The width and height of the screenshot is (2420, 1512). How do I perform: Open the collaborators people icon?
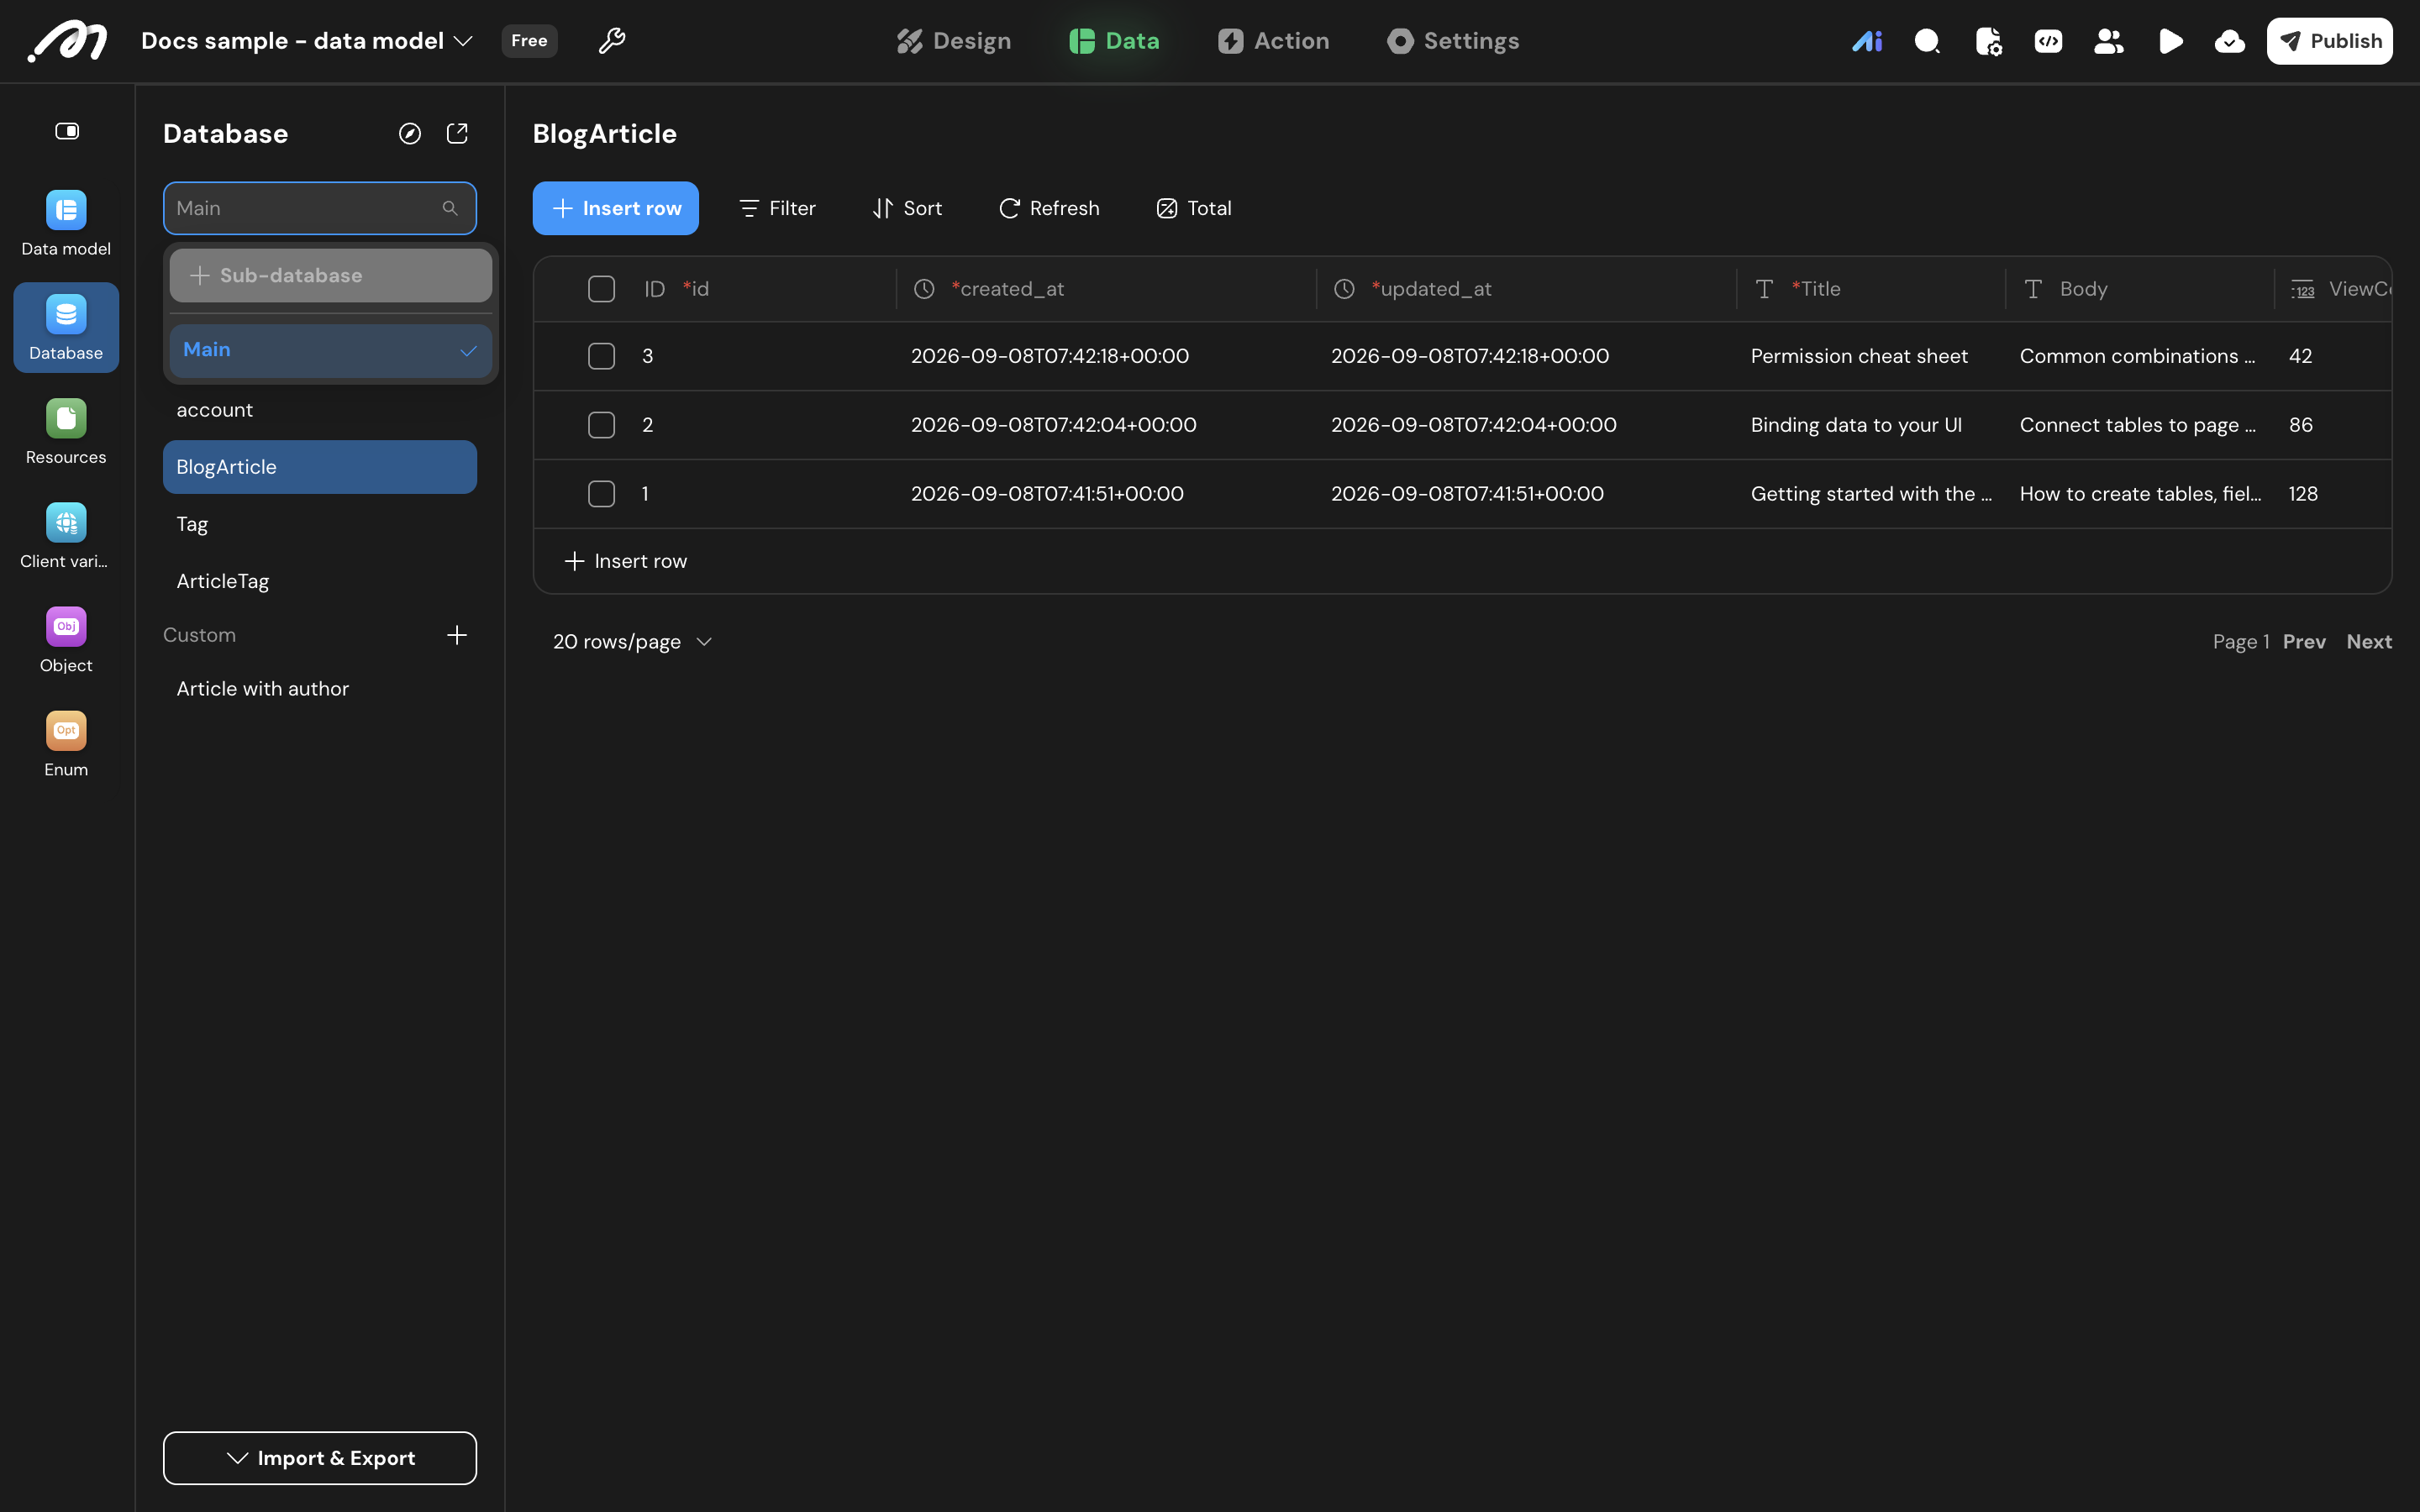pos(2108,41)
